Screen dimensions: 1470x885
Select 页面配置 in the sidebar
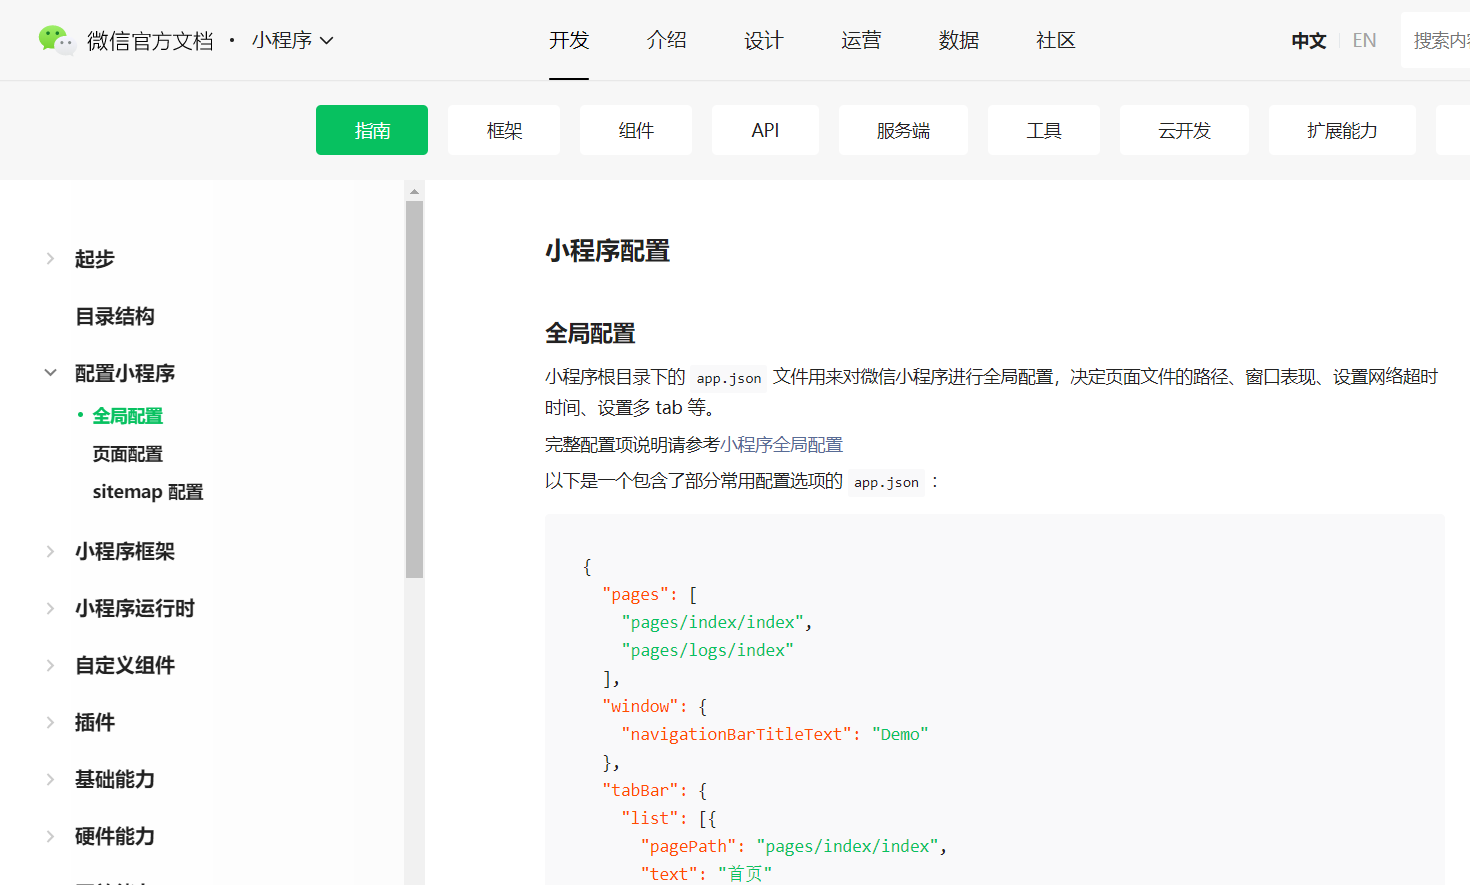tap(128, 454)
